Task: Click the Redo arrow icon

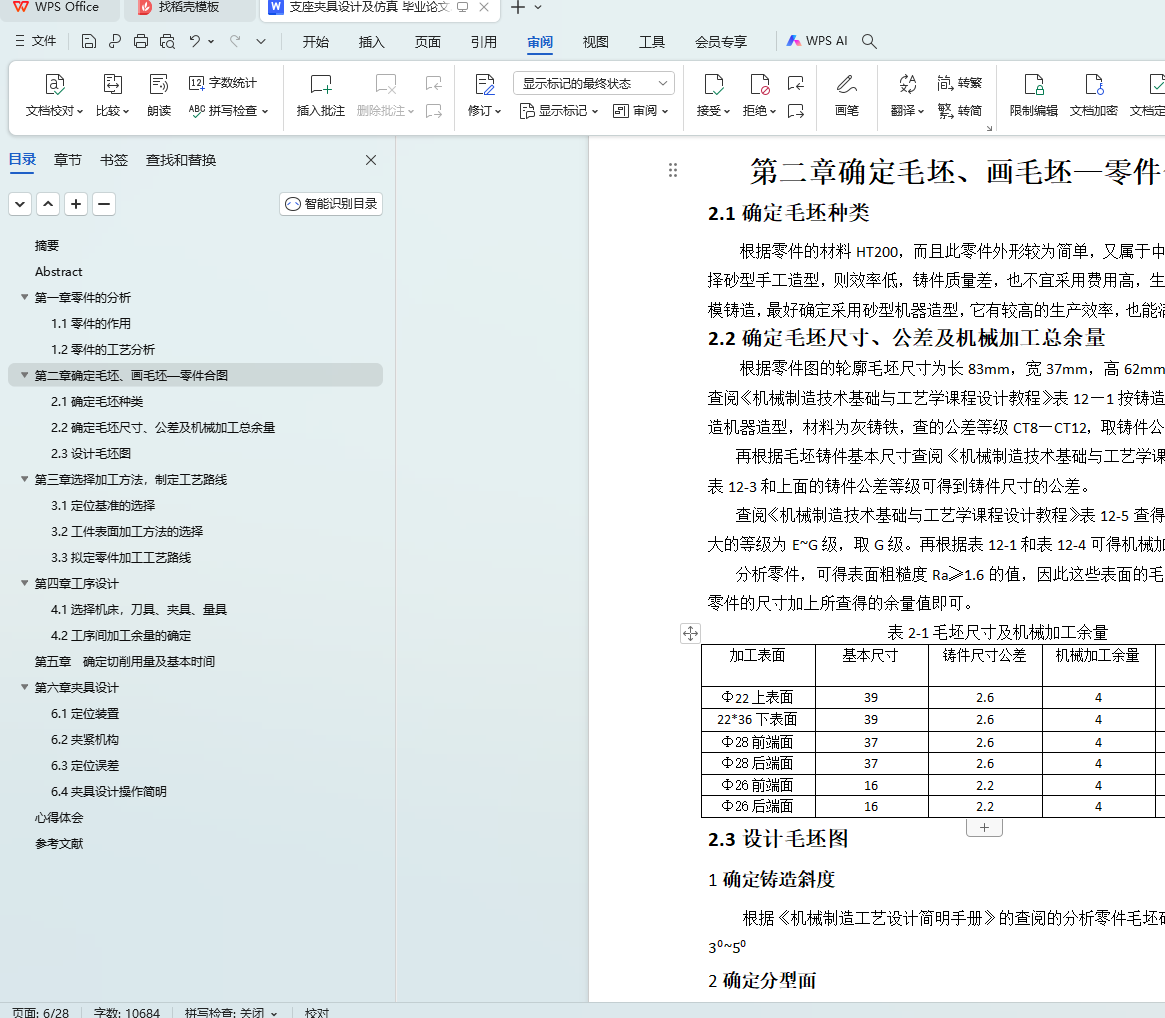Action: pyautogui.click(x=235, y=42)
